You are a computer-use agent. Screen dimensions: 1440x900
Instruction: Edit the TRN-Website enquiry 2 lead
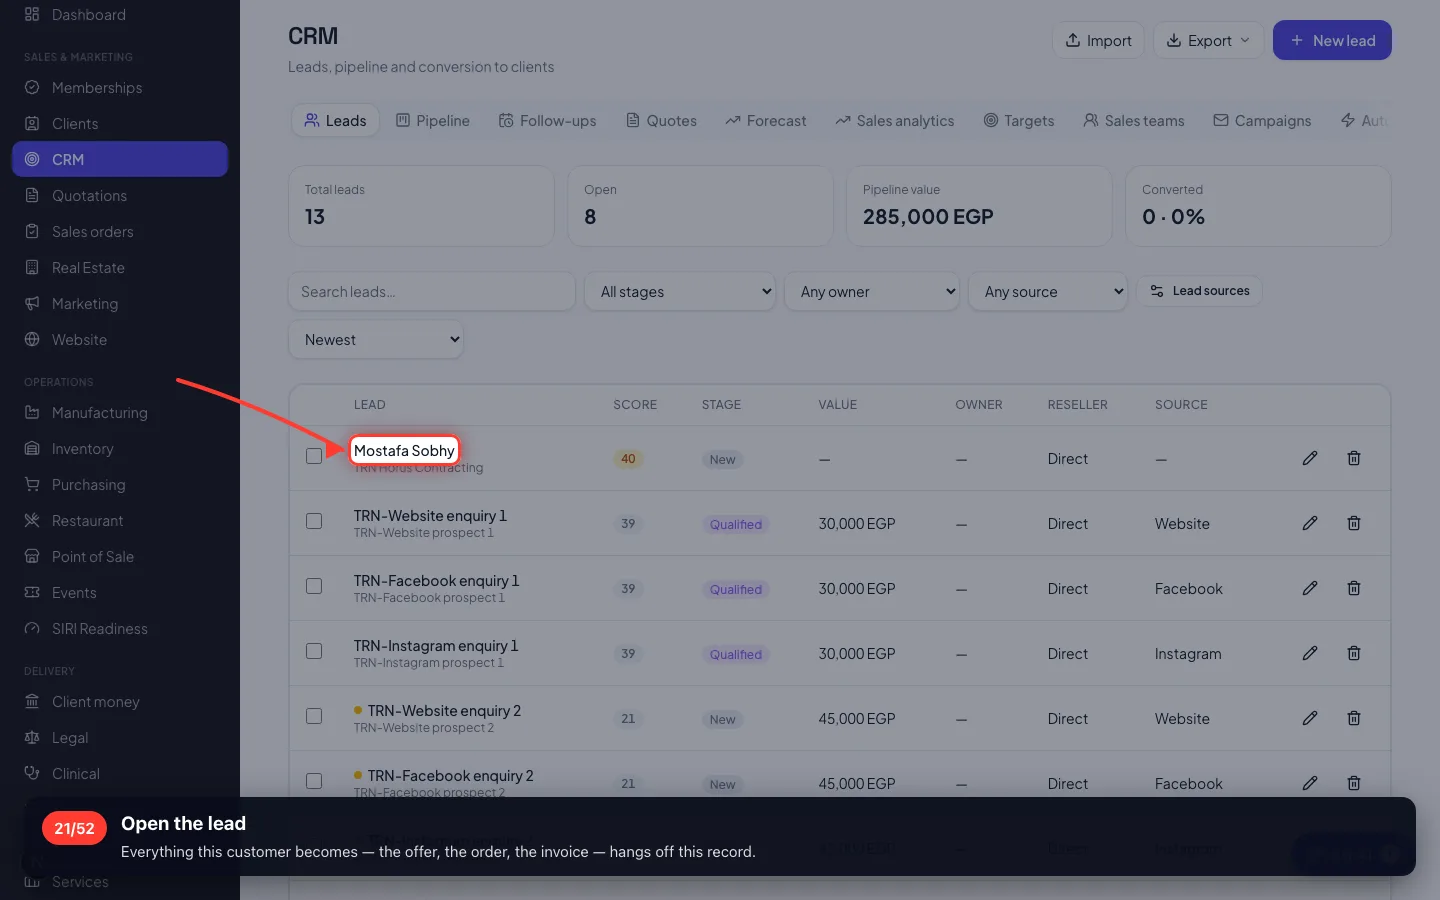(x=1310, y=718)
